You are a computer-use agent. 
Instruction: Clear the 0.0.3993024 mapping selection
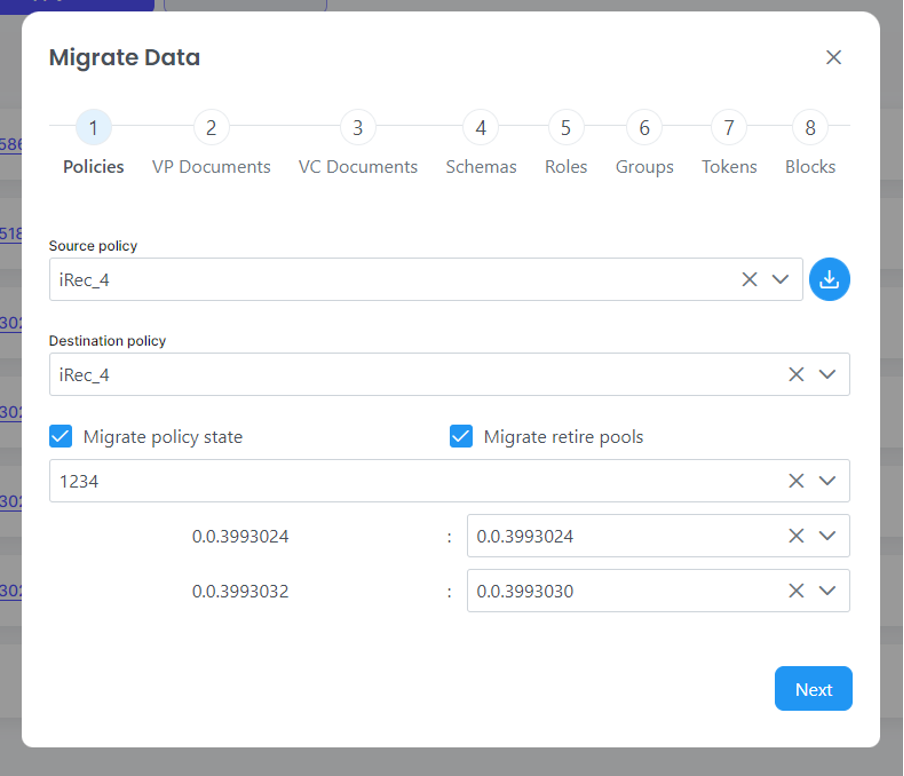[x=796, y=536]
